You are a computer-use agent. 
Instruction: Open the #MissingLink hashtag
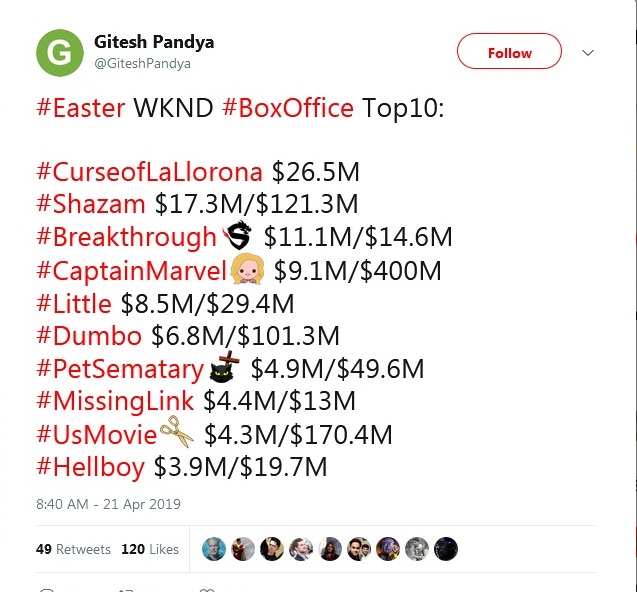pyautogui.click(x=115, y=401)
